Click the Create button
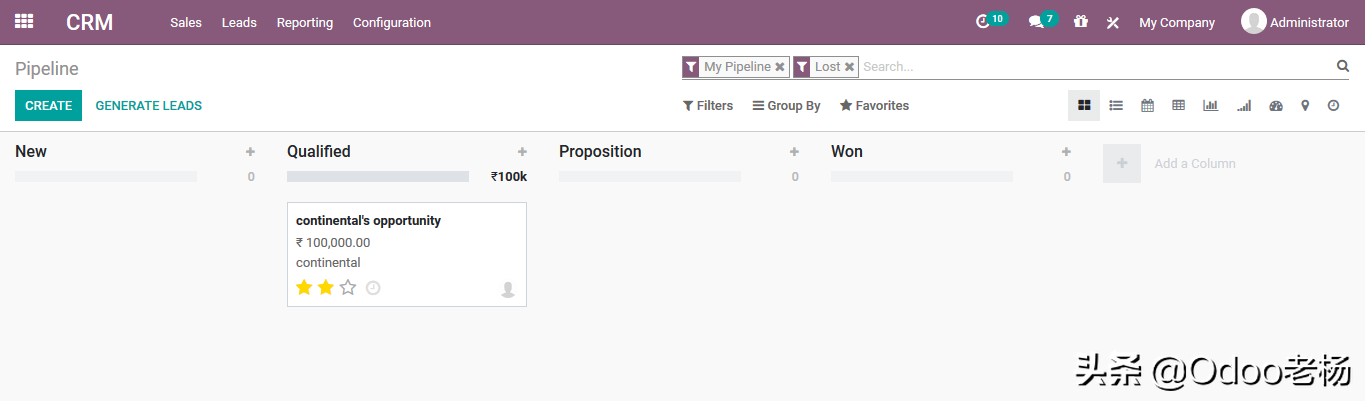 tap(48, 106)
